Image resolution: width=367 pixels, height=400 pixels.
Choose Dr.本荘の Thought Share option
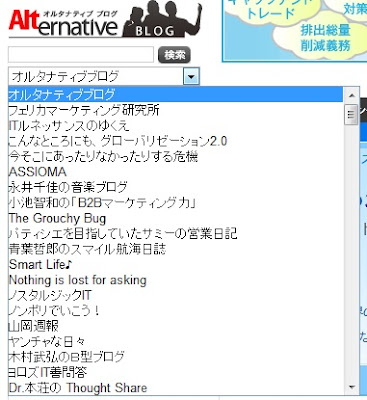(177, 388)
